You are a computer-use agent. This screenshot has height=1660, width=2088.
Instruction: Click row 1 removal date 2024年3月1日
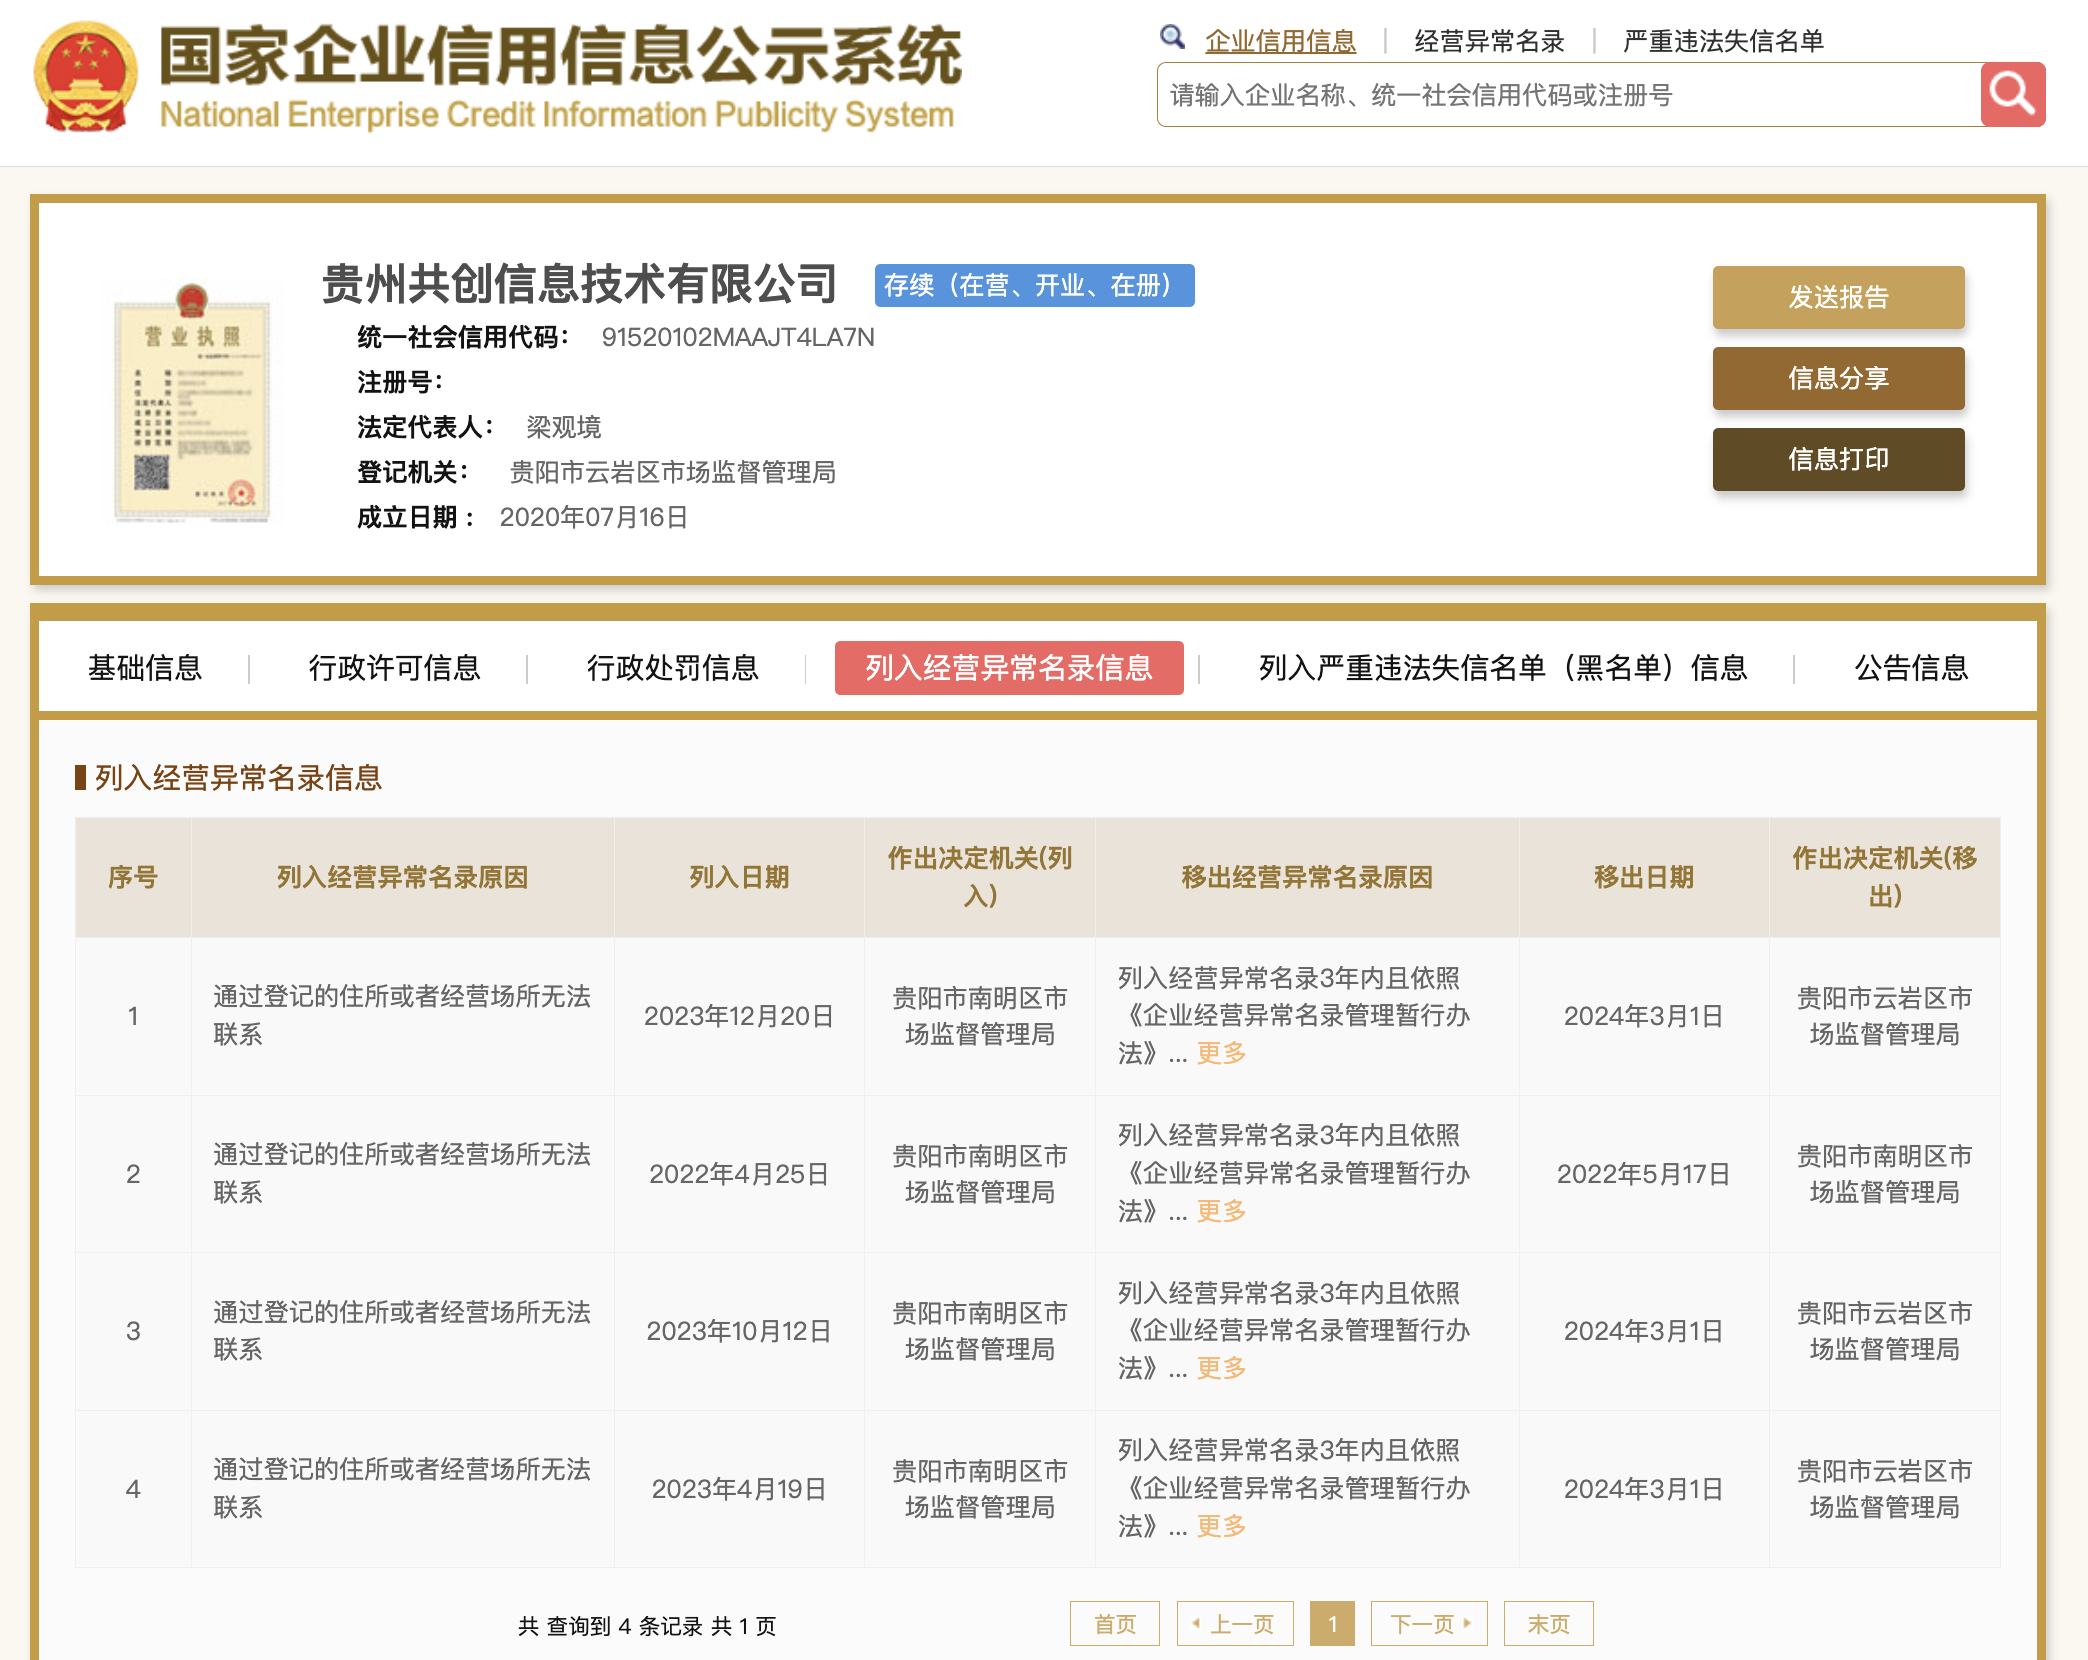click(x=1644, y=1016)
